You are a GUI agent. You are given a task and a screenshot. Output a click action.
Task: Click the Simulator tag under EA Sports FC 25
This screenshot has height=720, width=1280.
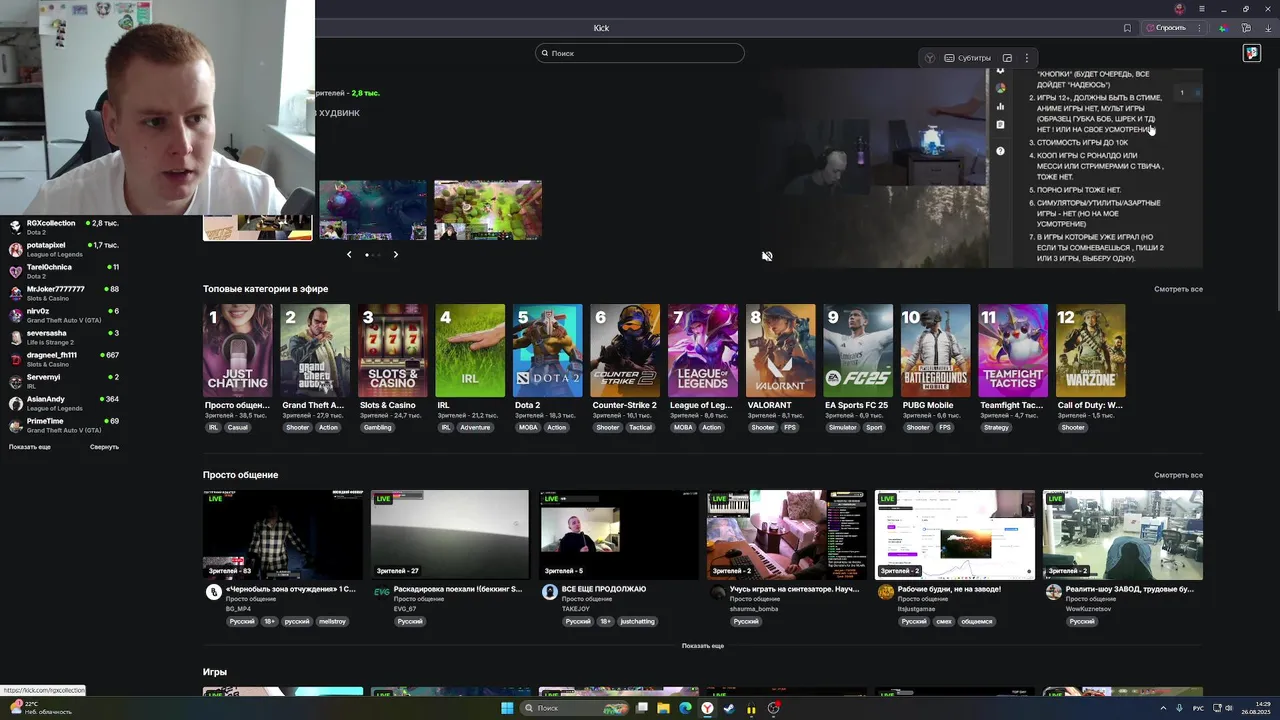[842, 427]
